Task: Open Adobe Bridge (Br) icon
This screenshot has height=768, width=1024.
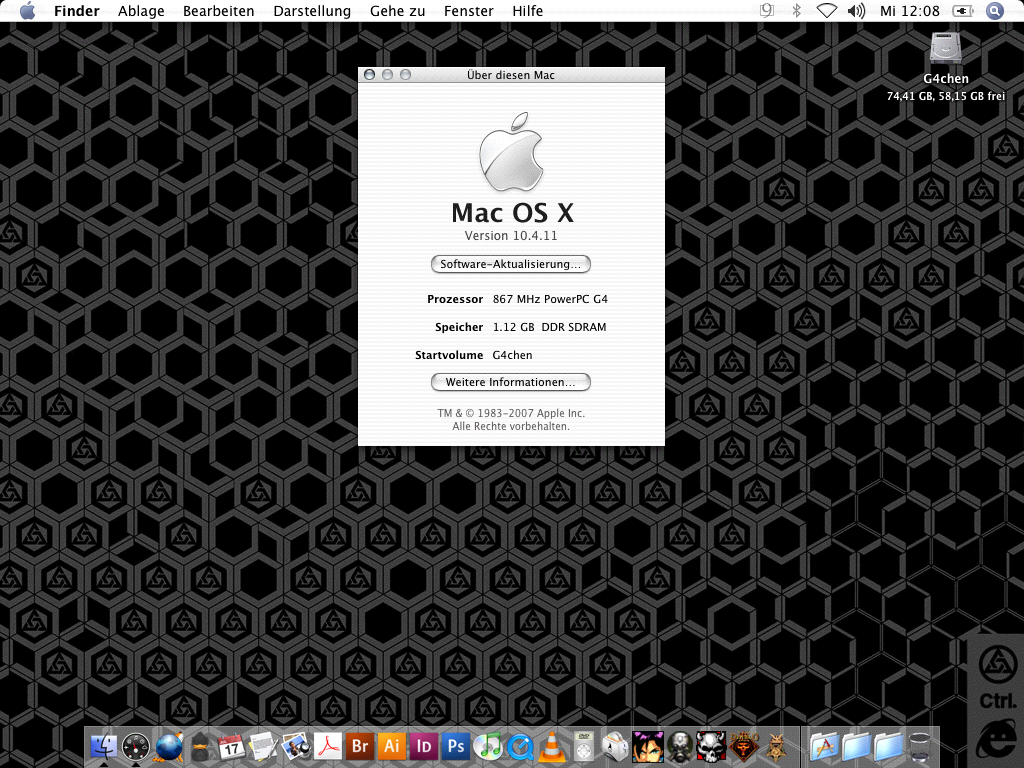Action: (360, 746)
